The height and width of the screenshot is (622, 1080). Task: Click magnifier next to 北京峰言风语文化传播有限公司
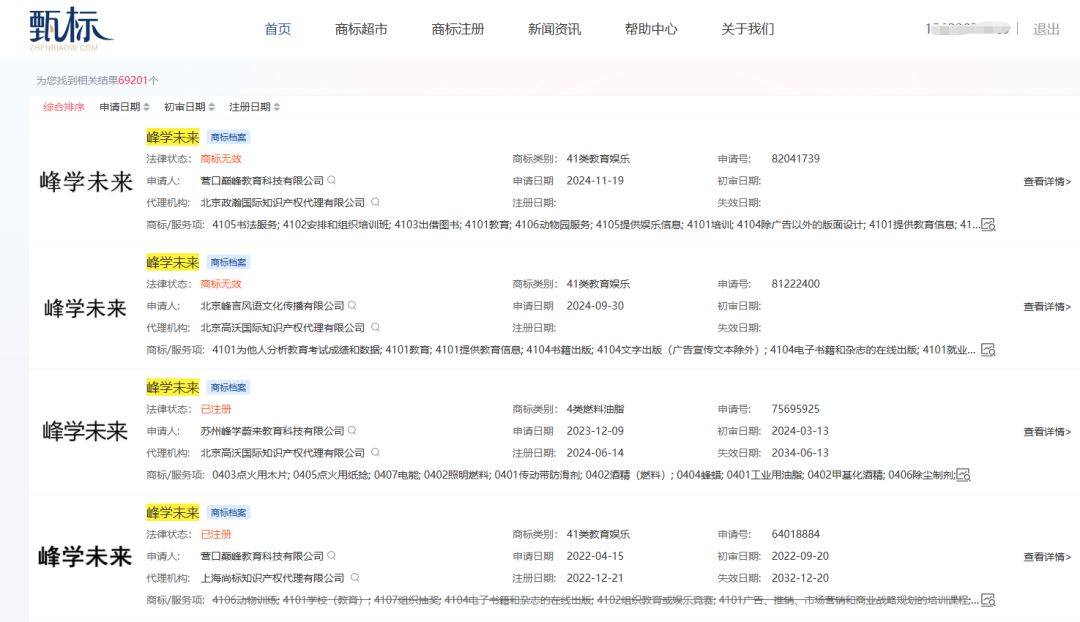(352, 305)
